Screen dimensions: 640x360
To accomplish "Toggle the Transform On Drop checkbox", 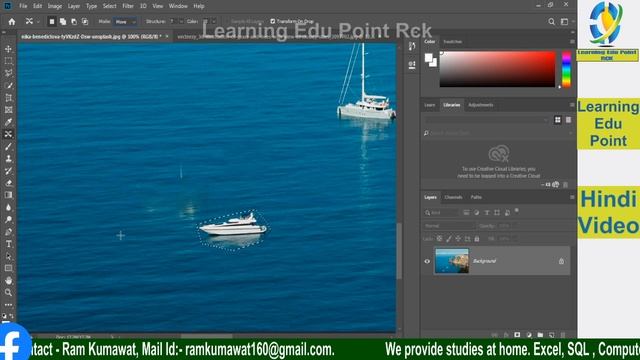I will (x=273, y=21).
